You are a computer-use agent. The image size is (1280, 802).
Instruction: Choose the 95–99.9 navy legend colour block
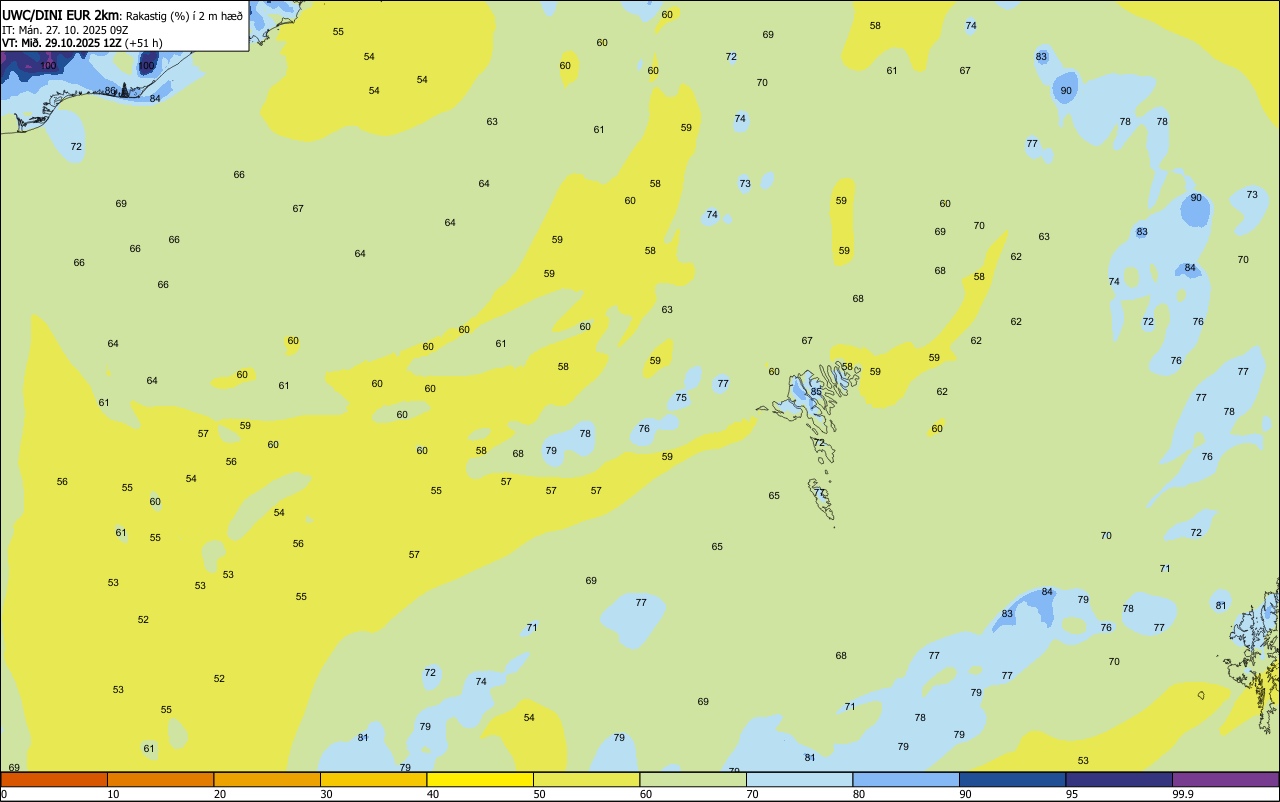click(1119, 779)
